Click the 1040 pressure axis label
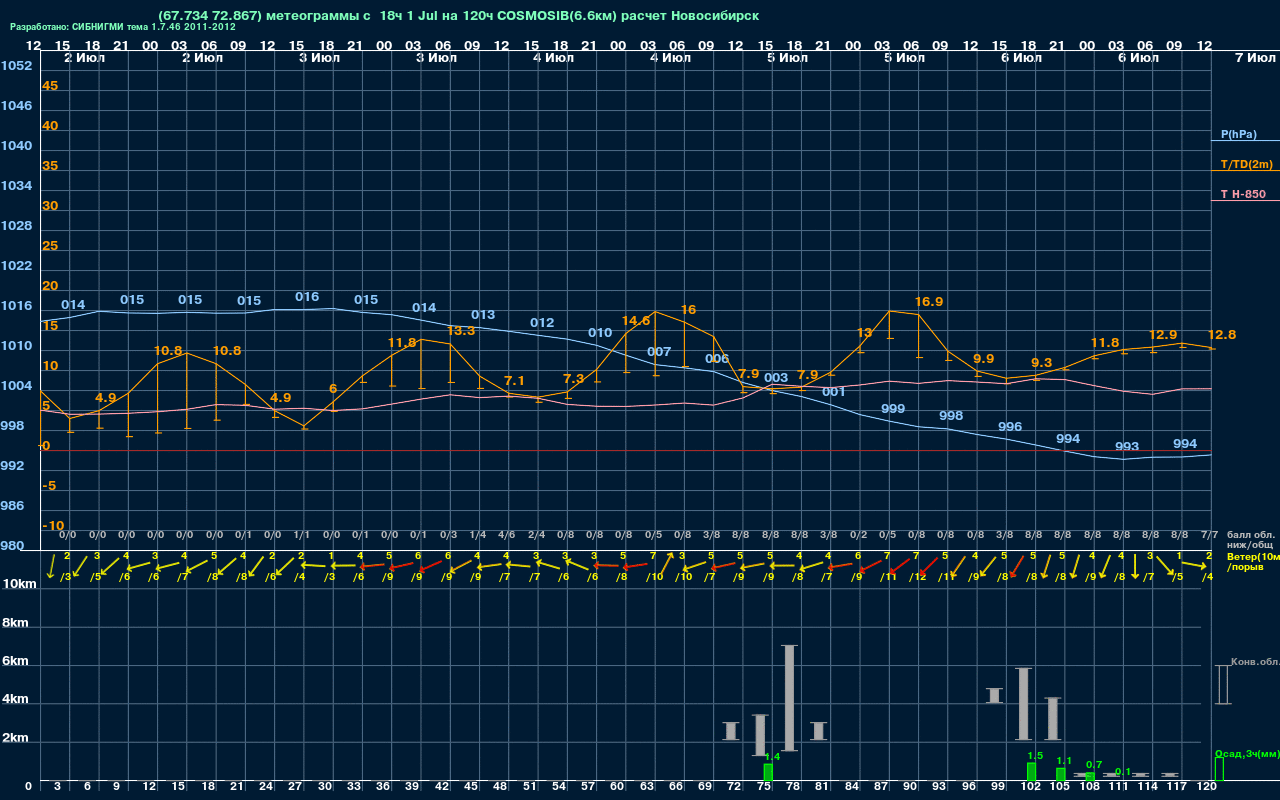This screenshot has width=1280, height=800. click(x=16, y=146)
